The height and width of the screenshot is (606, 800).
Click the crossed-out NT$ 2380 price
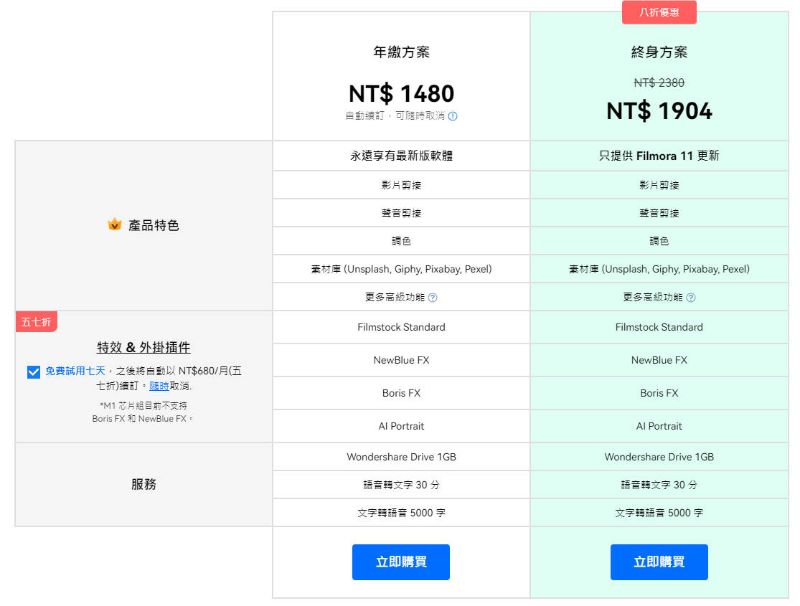click(x=659, y=83)
